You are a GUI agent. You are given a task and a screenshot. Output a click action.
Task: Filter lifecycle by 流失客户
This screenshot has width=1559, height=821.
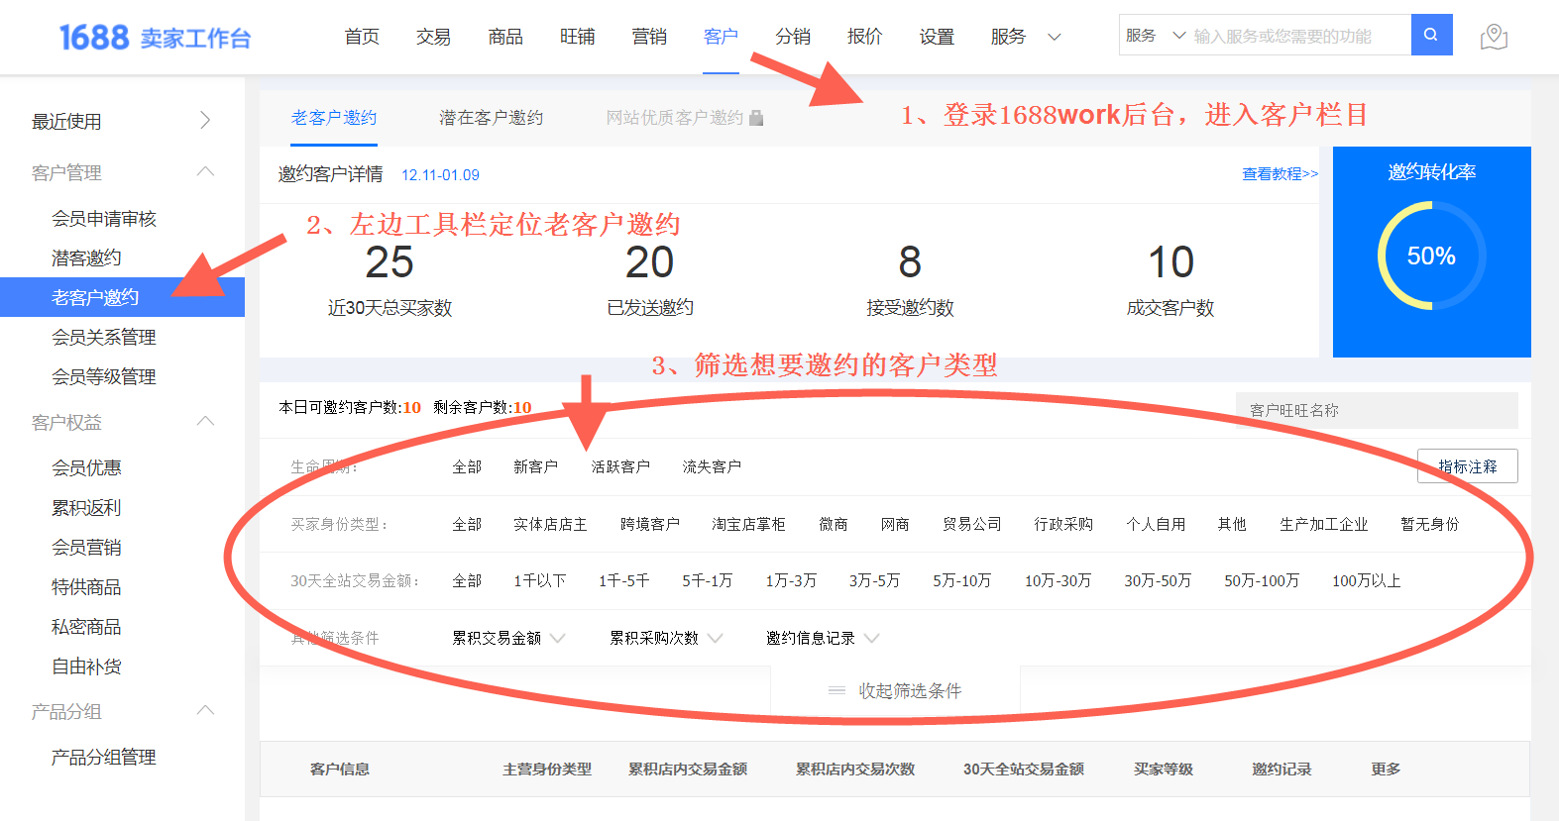tap(711, 467)
